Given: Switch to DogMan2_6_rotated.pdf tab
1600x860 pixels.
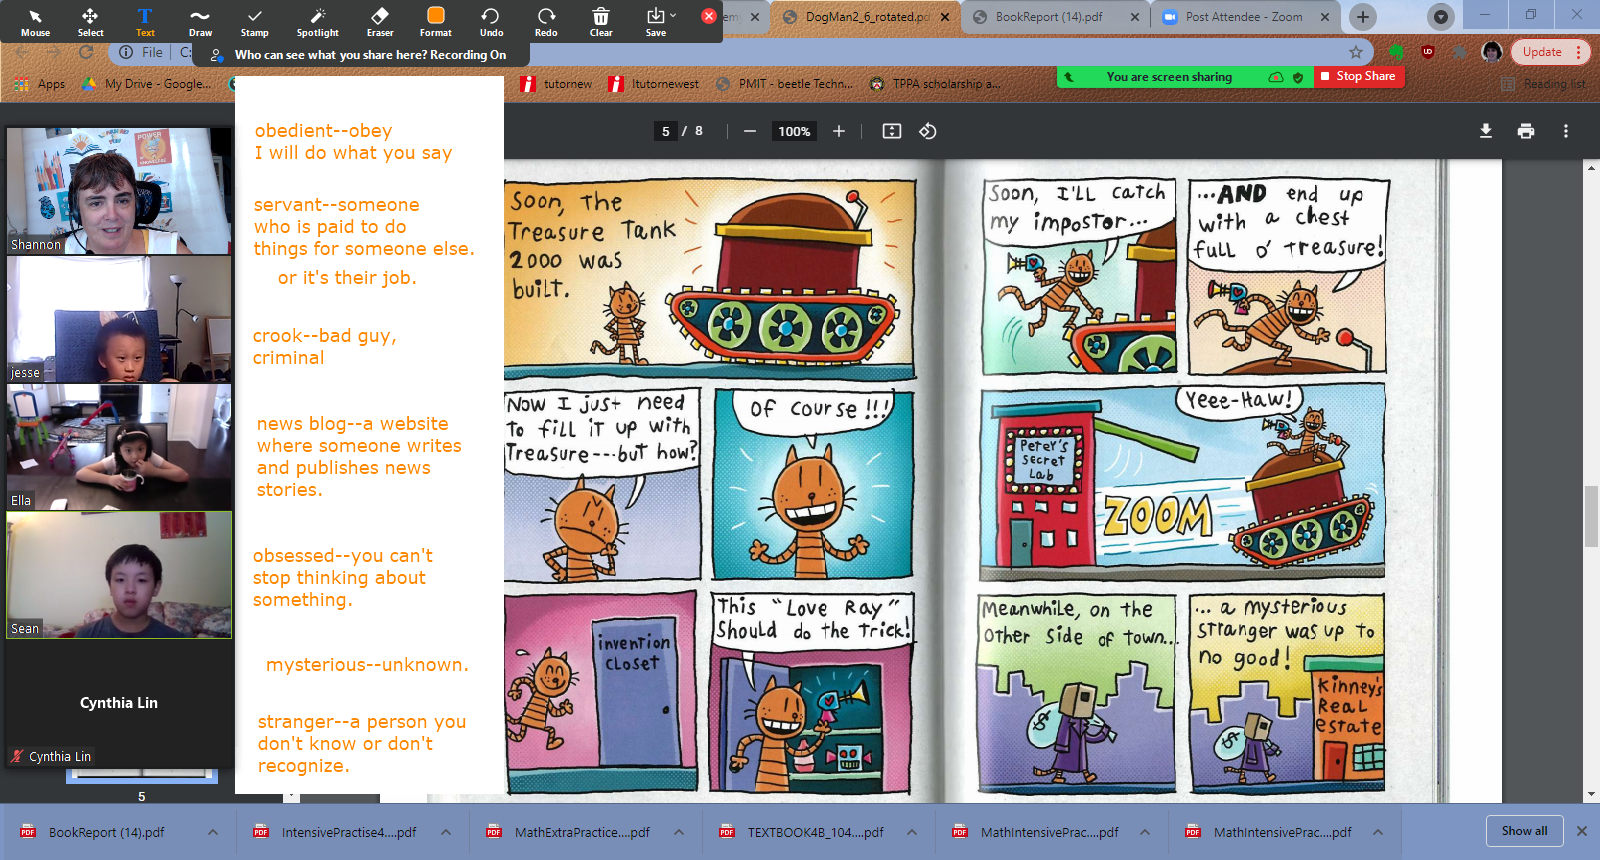Looking at the screenshot, I should tap(866, 17).
